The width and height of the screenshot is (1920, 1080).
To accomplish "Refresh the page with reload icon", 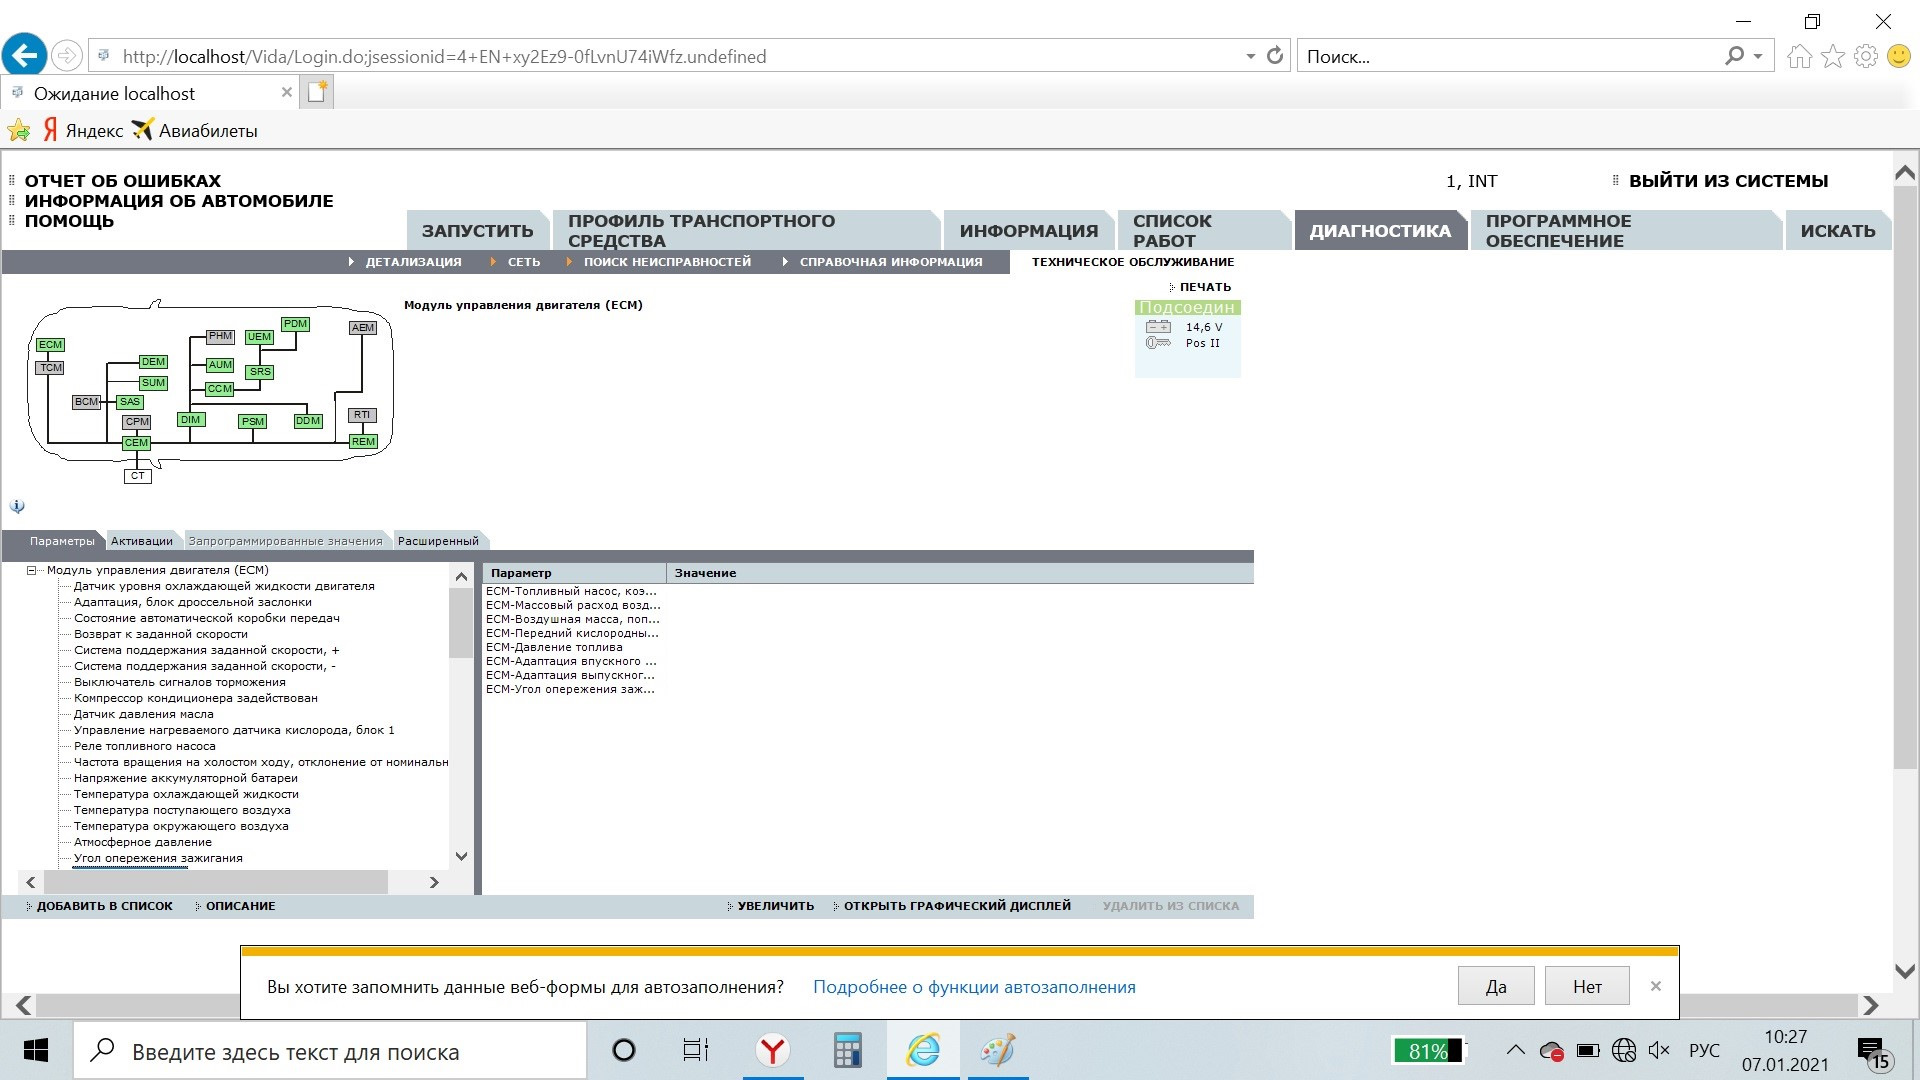I will (1275, 56).
